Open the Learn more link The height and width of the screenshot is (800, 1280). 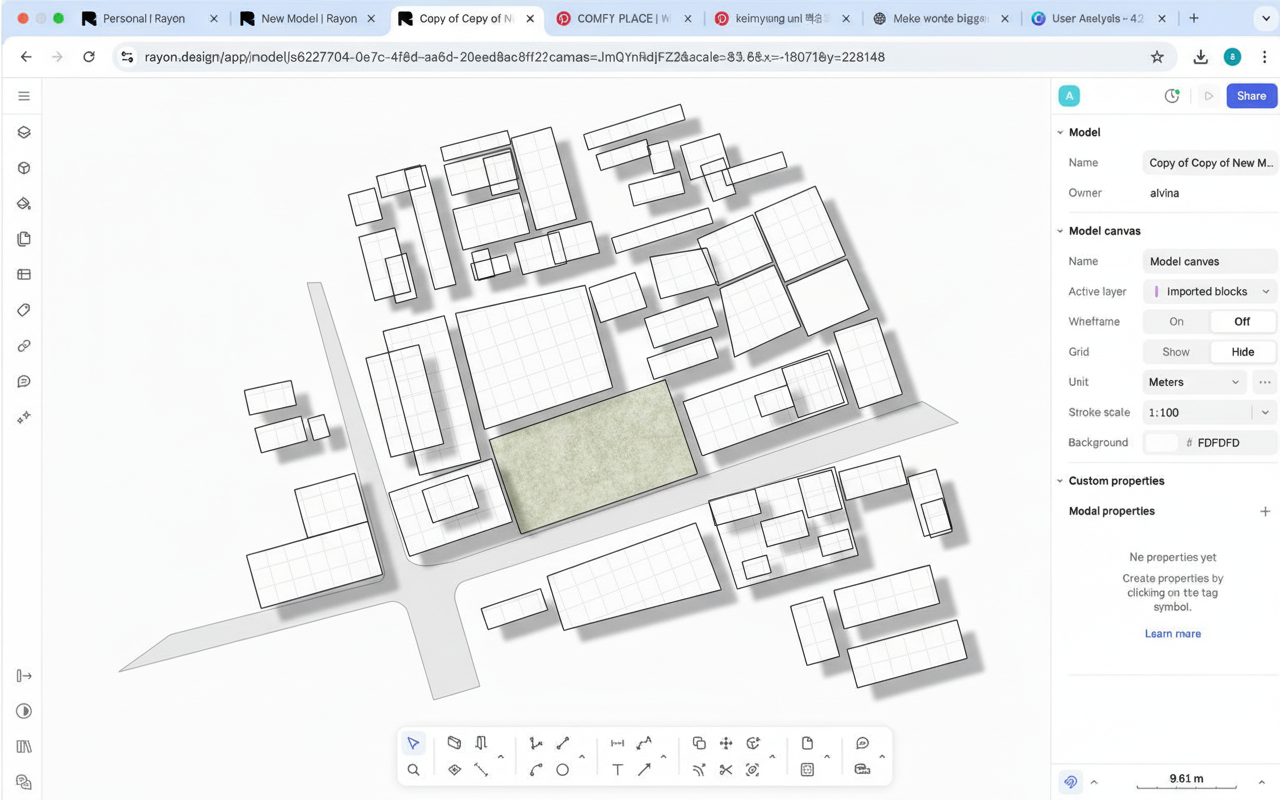pos(1172,634)
